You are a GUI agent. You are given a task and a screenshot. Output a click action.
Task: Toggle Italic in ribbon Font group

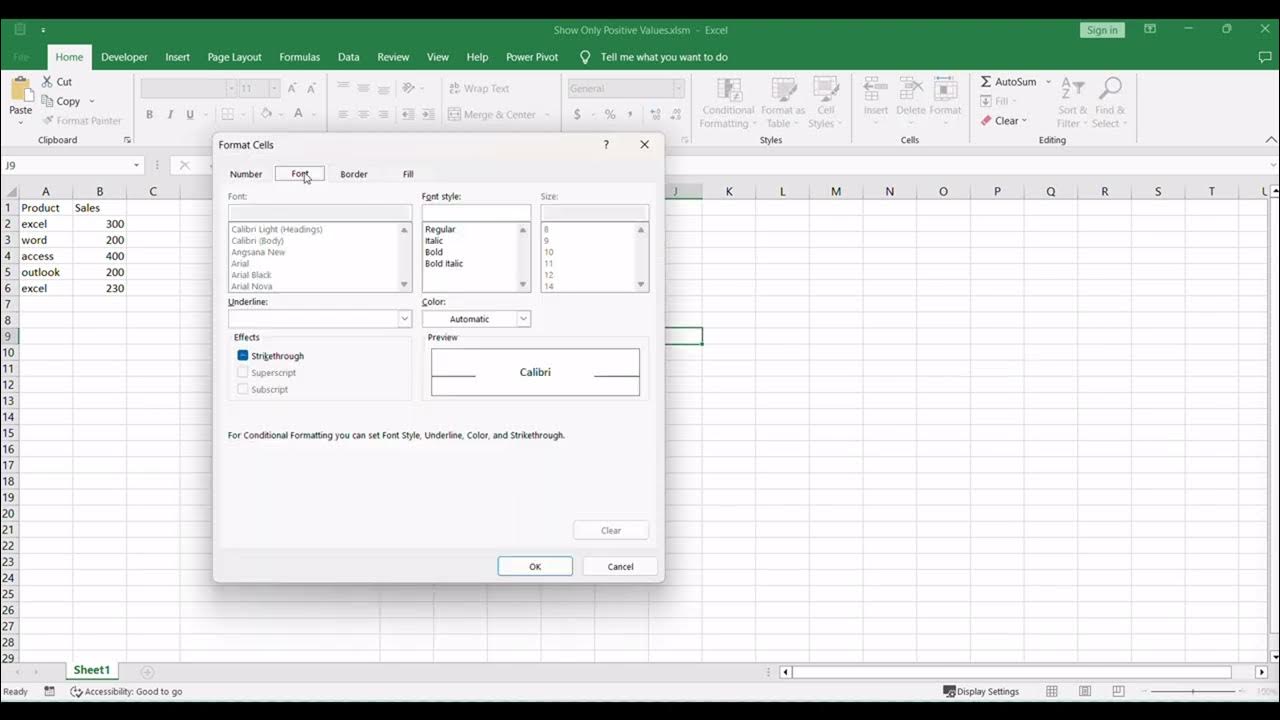(170, 115)
